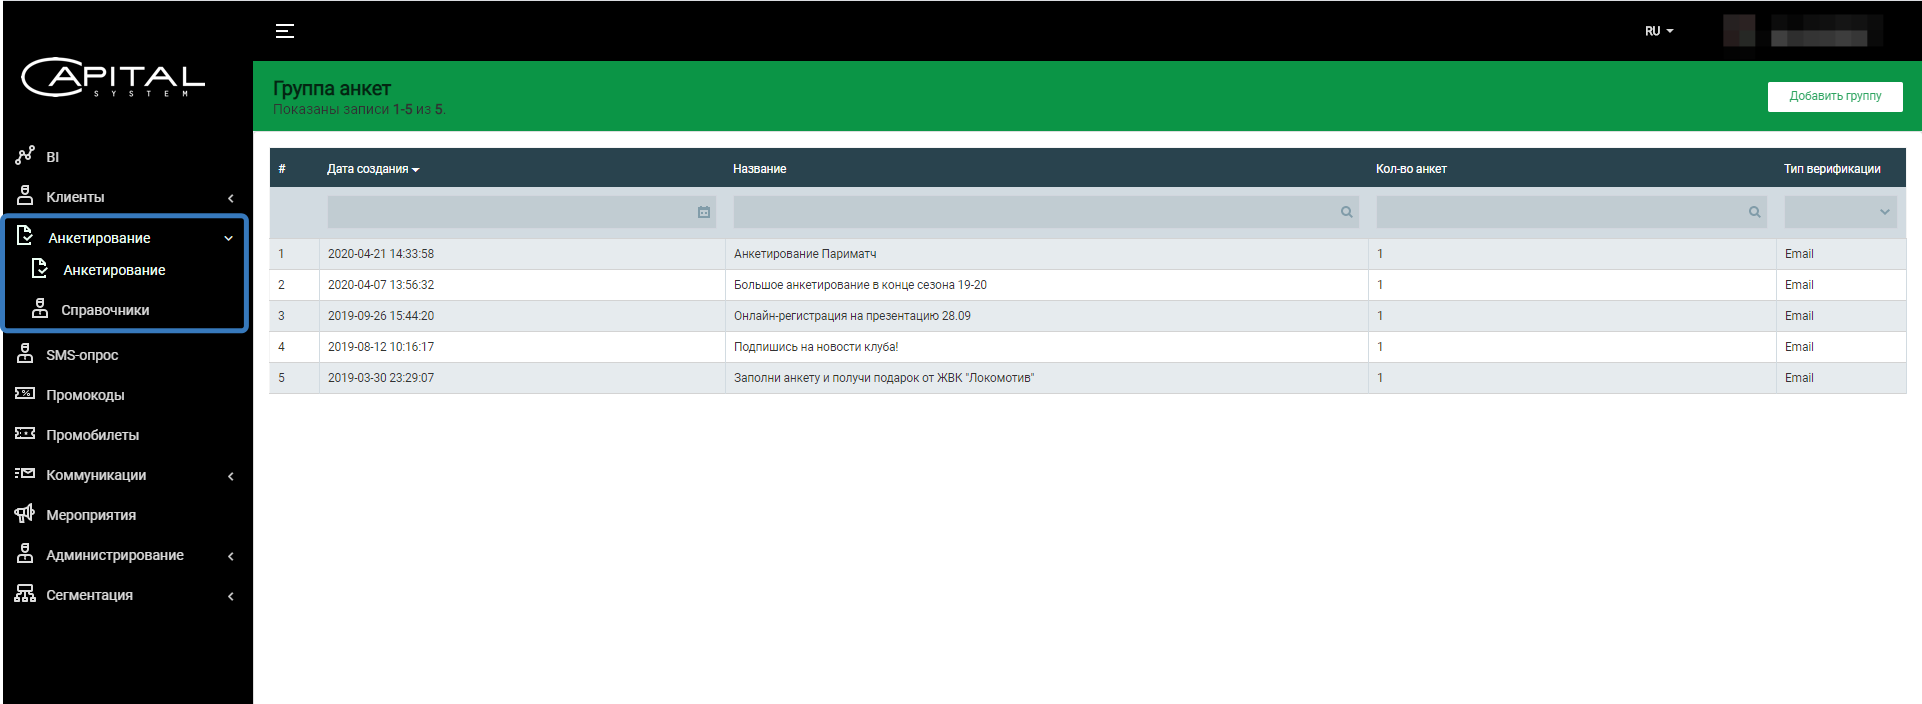Click the Capital System logo
The image size is (1922, 704).
pyautogui.click(x=113, y=77)
